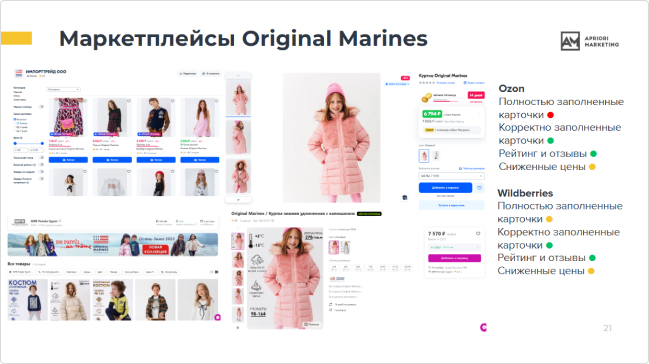Click the up arrow above Ozon thumbnails
Viewport: 649px width, 364px height.
click(x=238, y=76)
